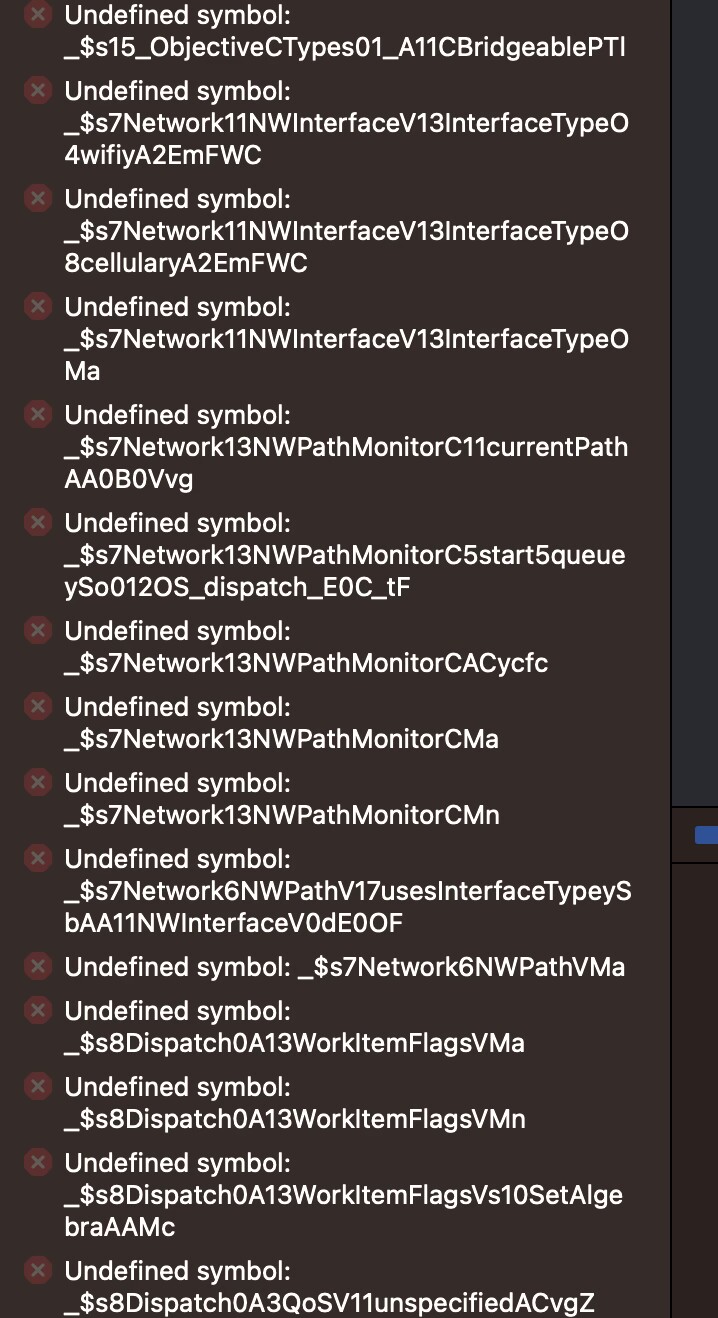Click the error icon beside the ObjectiveCTypes BridgeablePTl symbol
718x1318 pixels.
coord(37,14)
